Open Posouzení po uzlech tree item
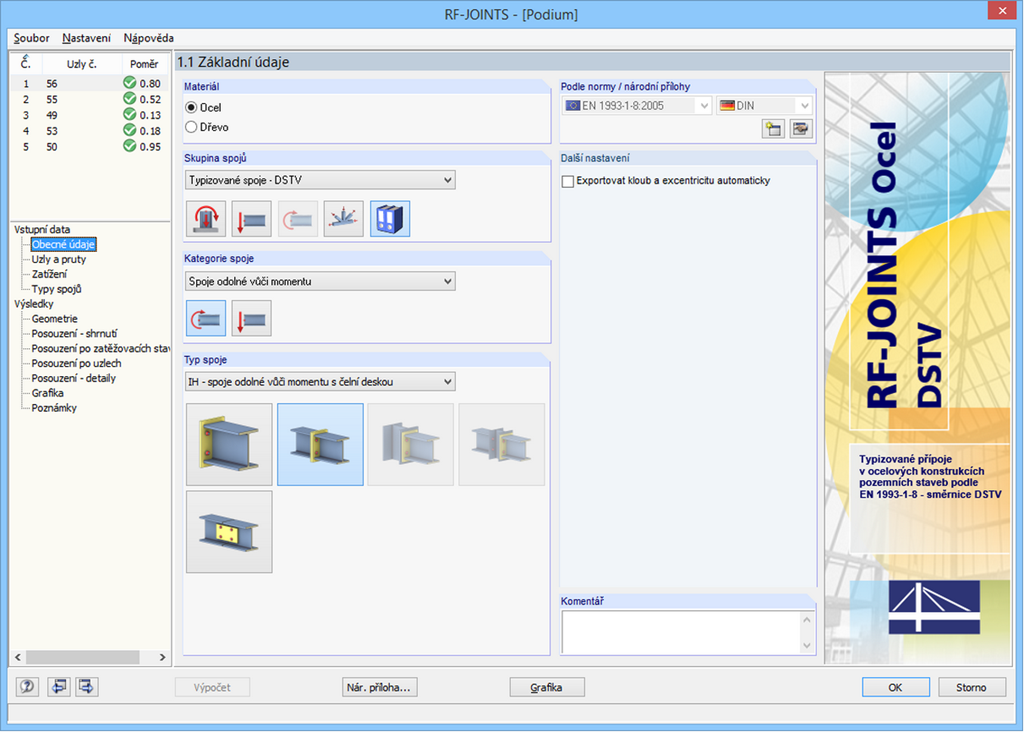 pos(76,363)
